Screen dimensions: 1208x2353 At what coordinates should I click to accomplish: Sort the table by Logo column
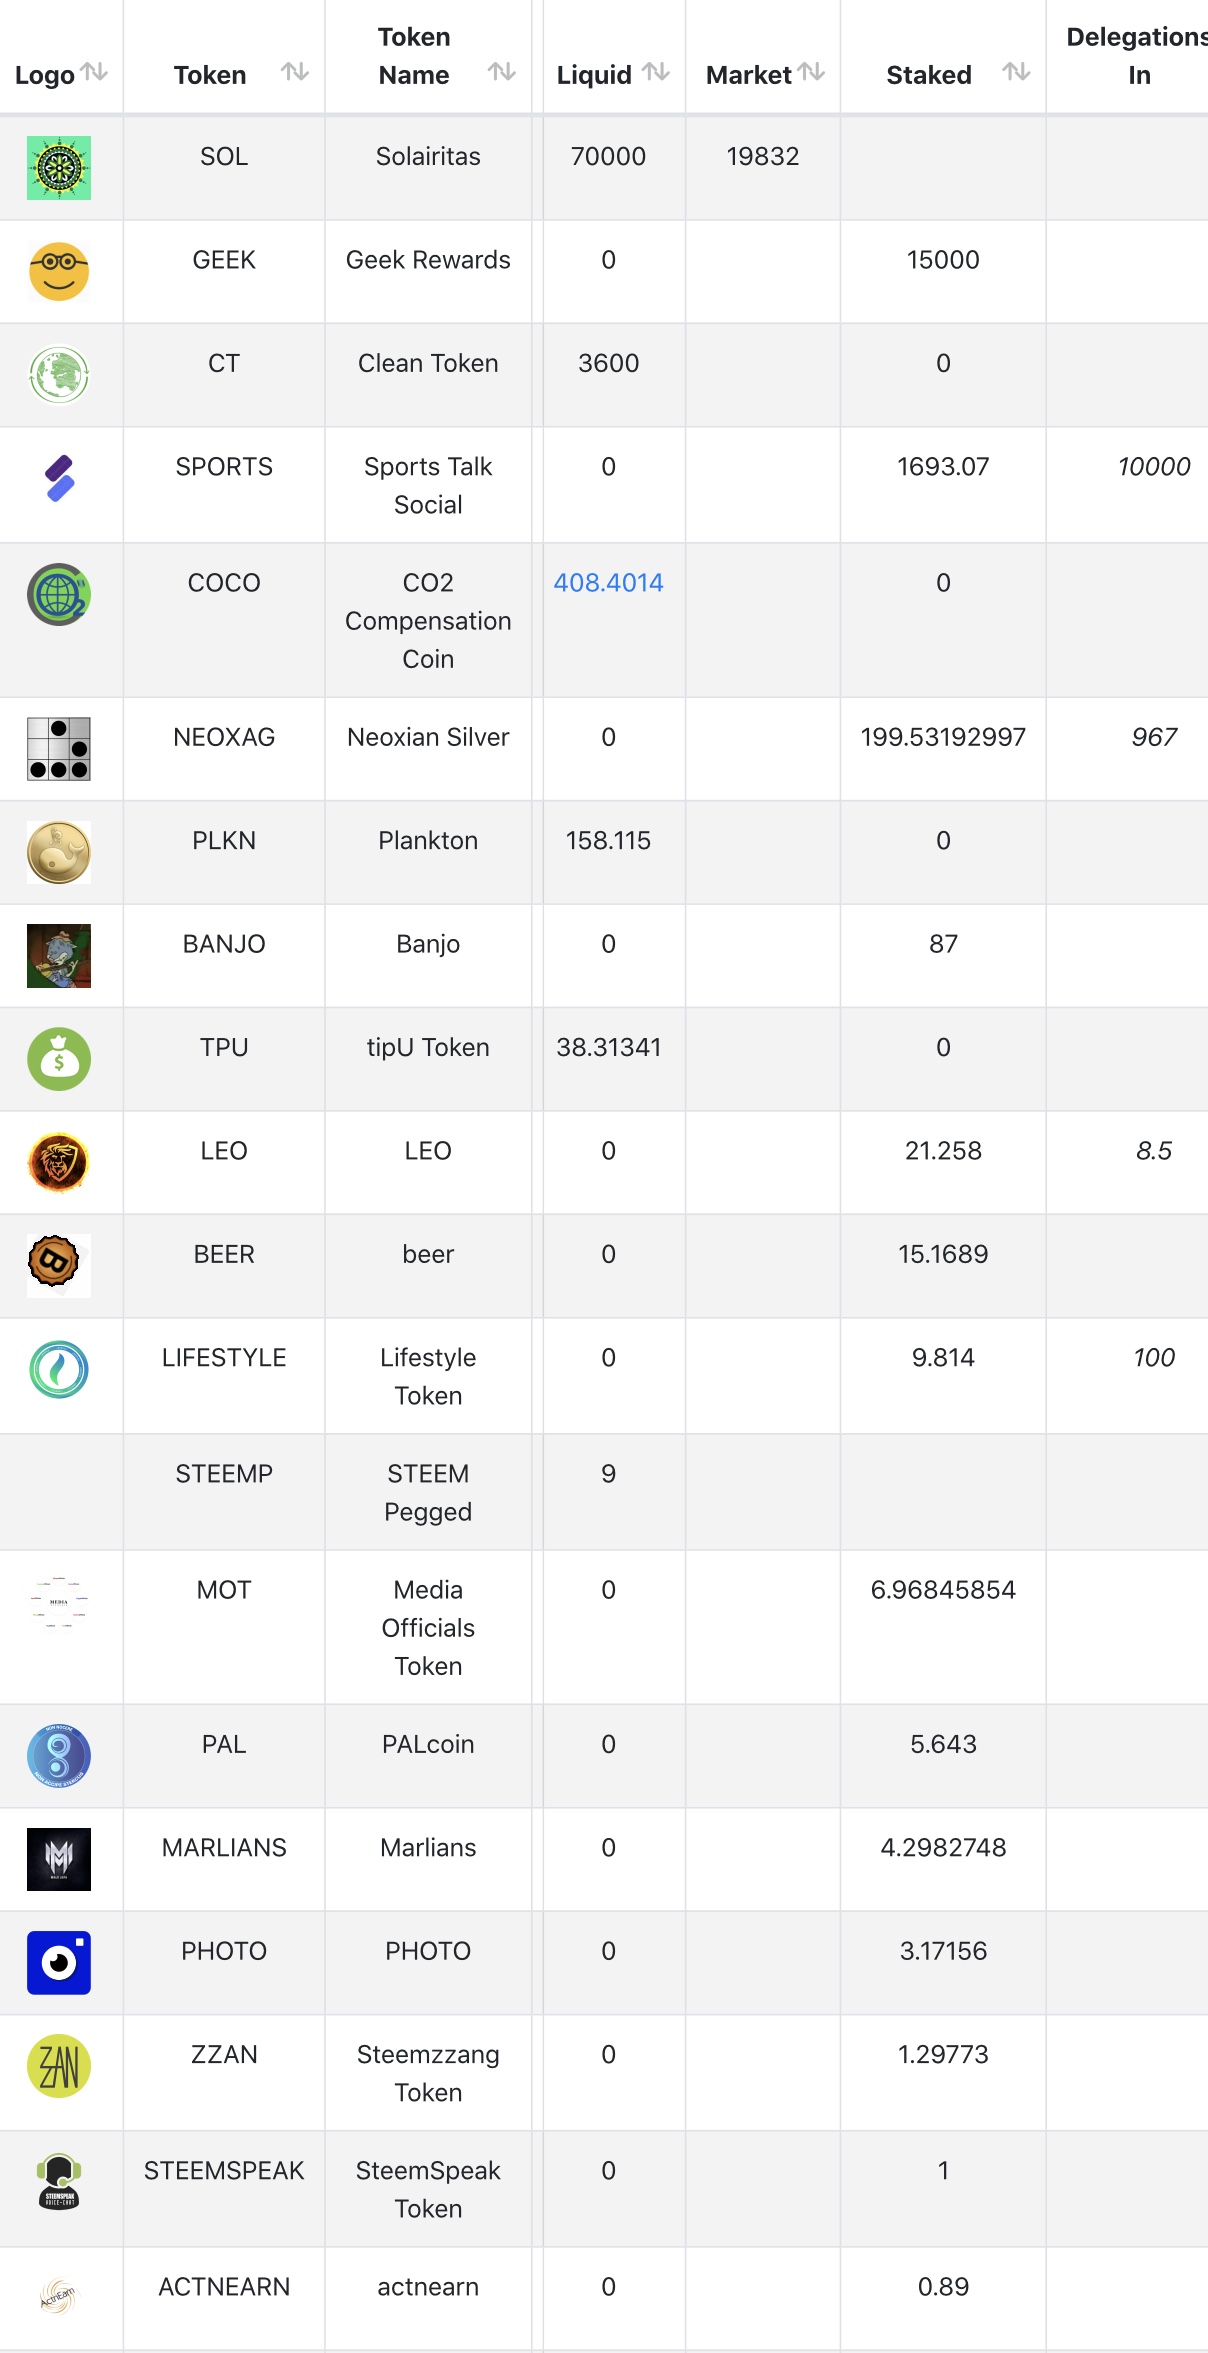tap(94, 72)
